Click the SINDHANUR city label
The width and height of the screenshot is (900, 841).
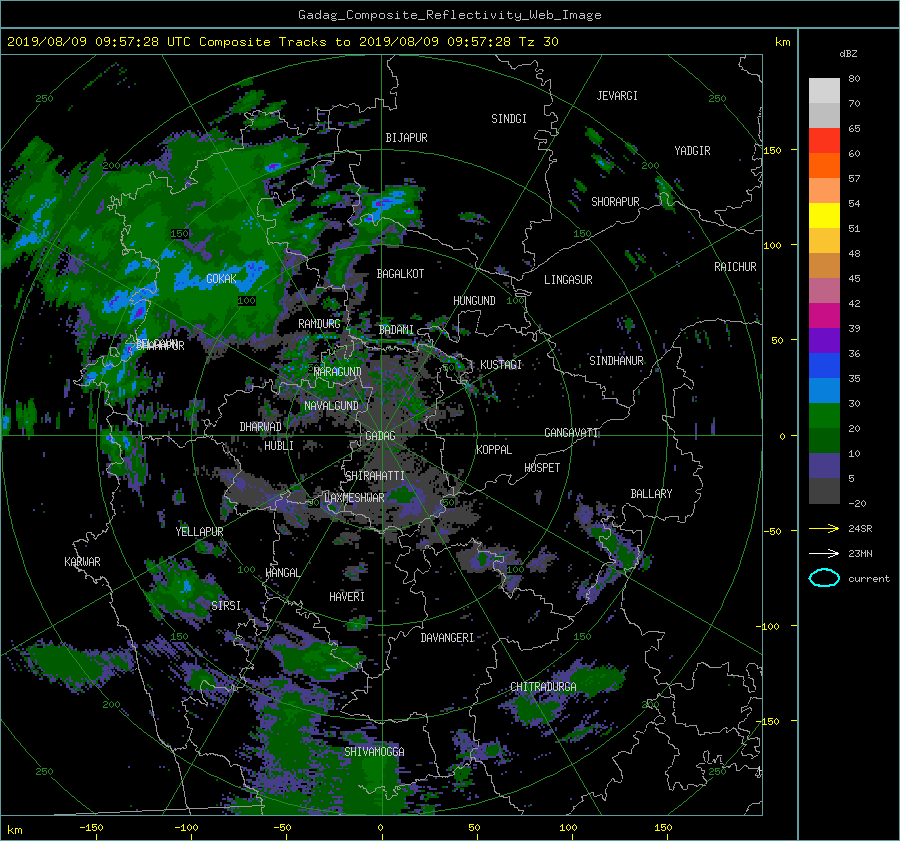[x=616, y=361]
